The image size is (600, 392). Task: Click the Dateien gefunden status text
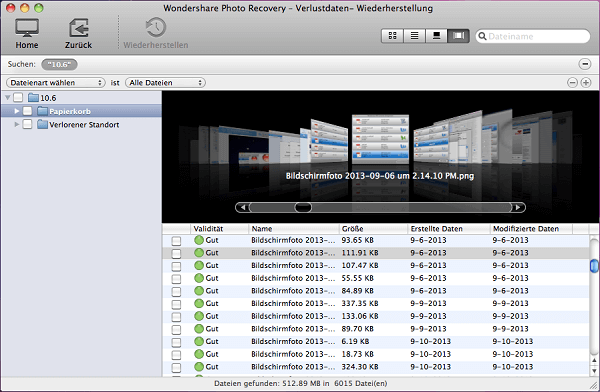pos(301,383)
